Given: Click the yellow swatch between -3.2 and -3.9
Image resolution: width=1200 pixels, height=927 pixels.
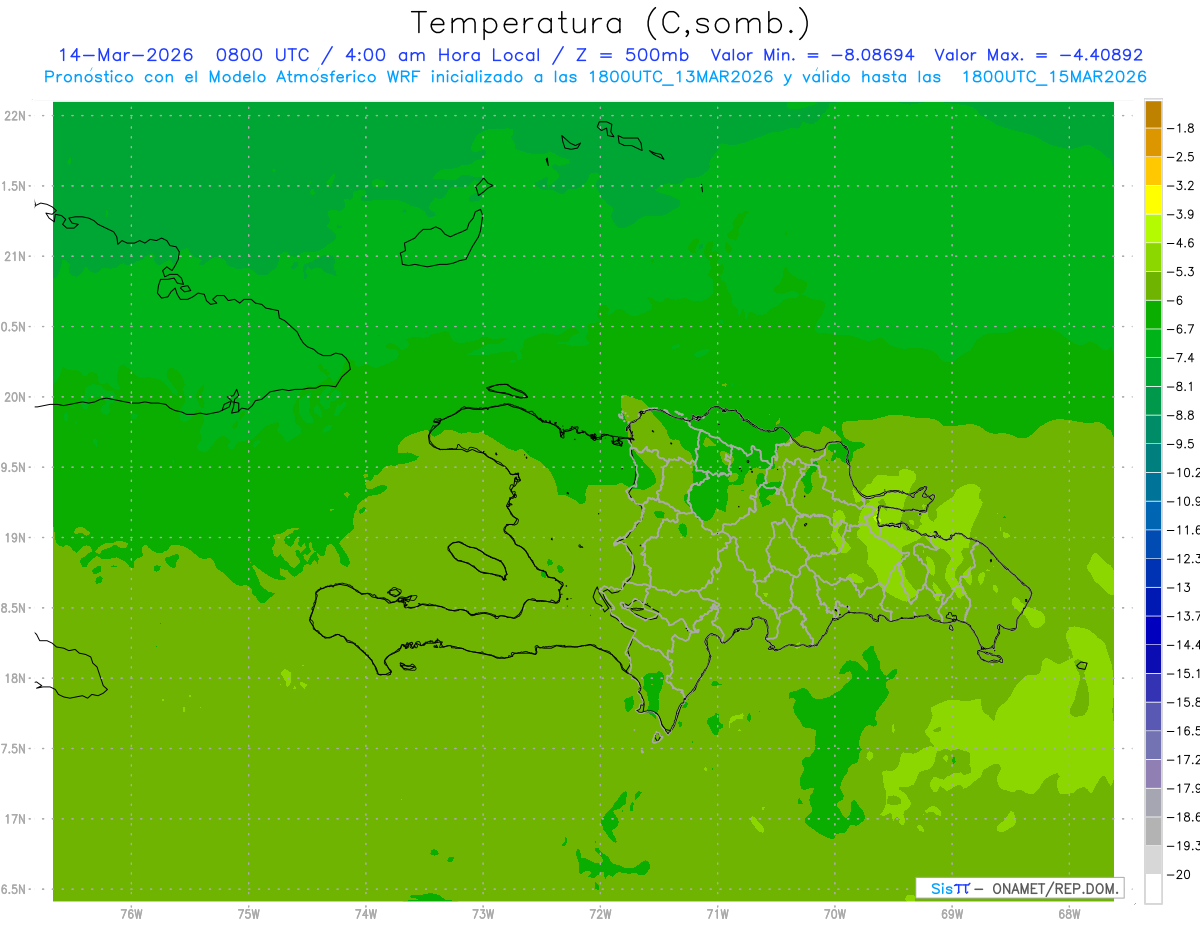Looking at the screenshot, I should [1153, 200].
